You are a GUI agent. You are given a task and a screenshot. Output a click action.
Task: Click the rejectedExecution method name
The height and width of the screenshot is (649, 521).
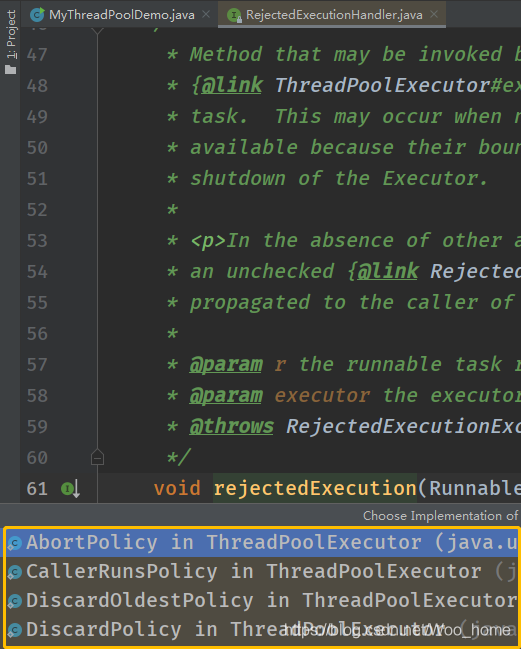[315, 488]
